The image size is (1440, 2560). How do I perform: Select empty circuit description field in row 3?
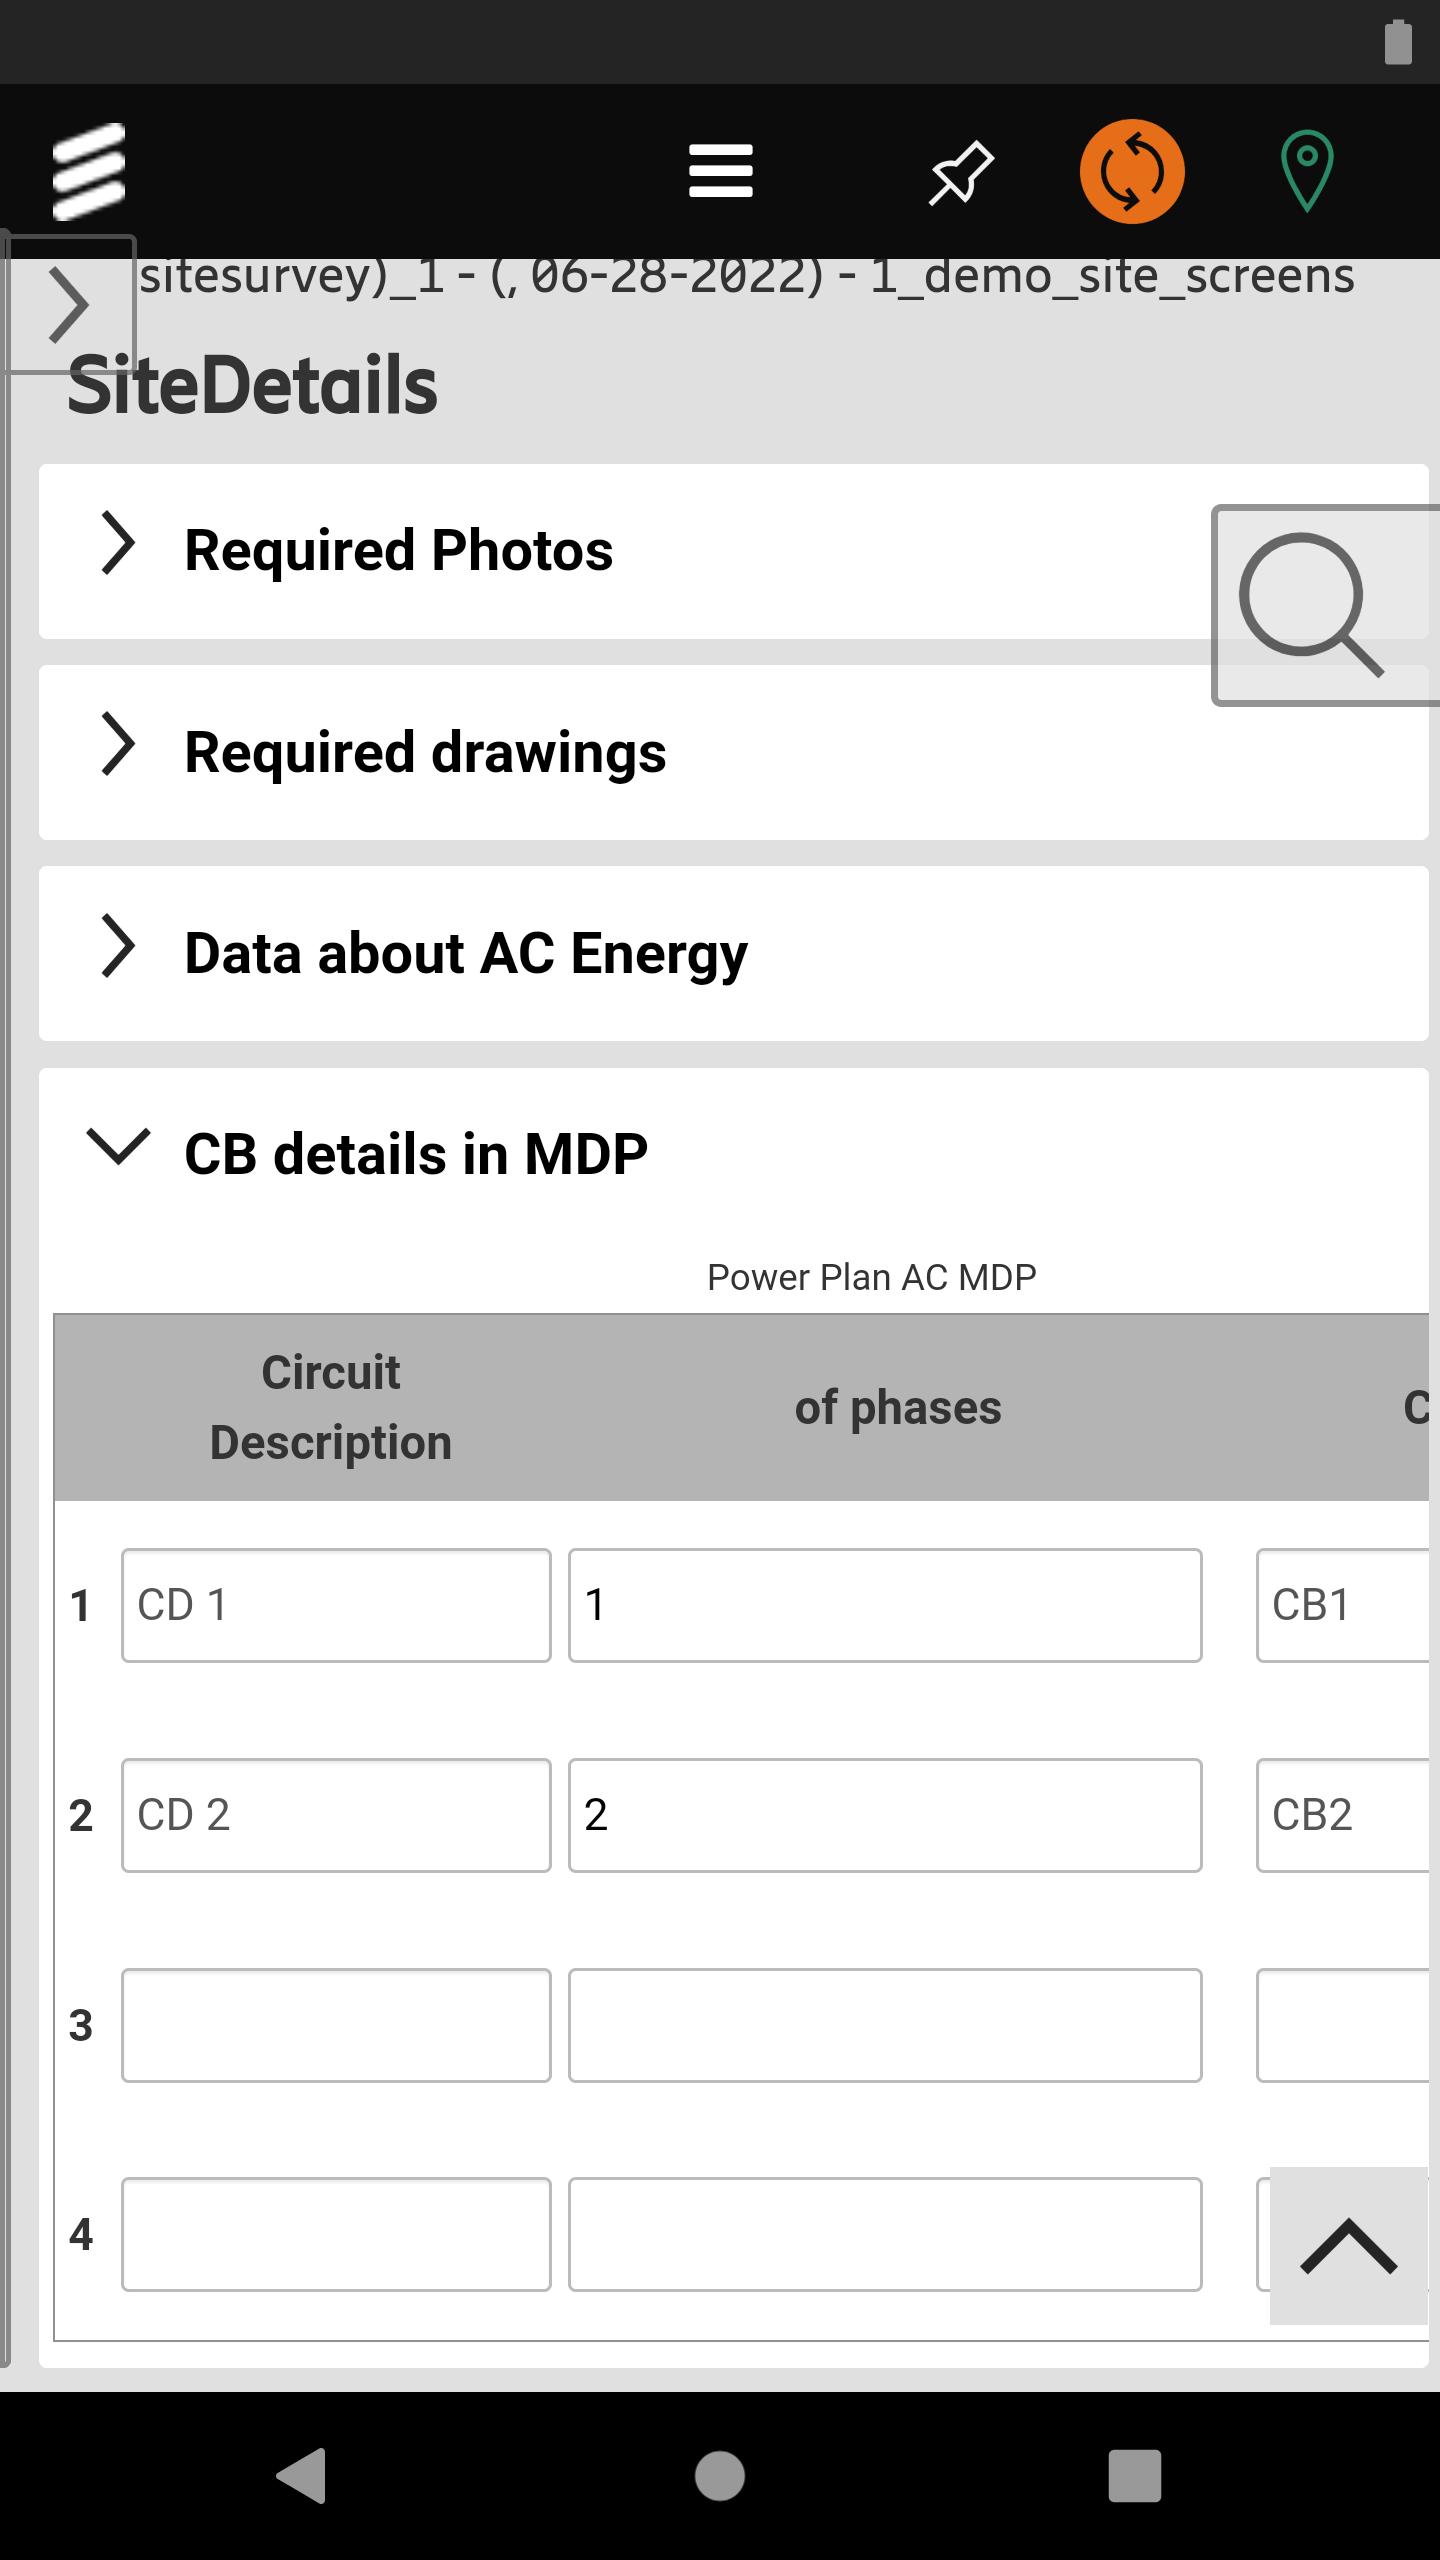336,2025
